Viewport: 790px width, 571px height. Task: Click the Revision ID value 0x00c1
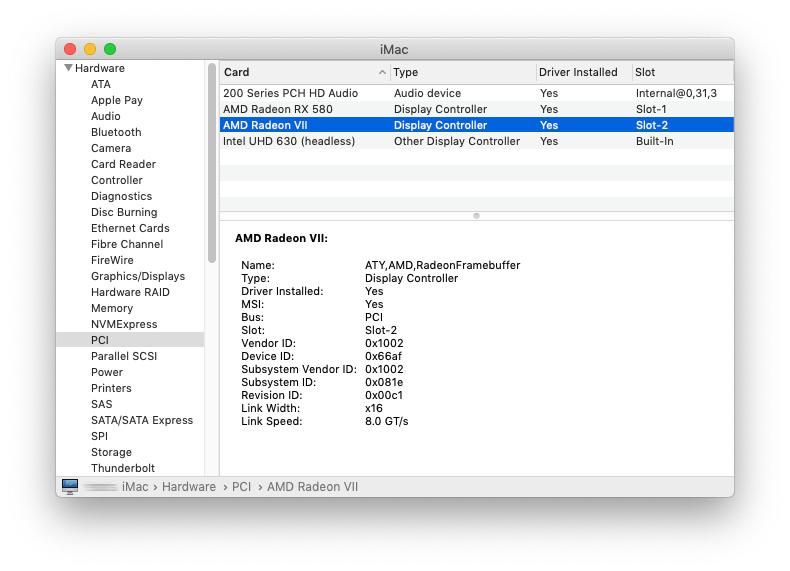pyautogui.click(x=384, y=396)
